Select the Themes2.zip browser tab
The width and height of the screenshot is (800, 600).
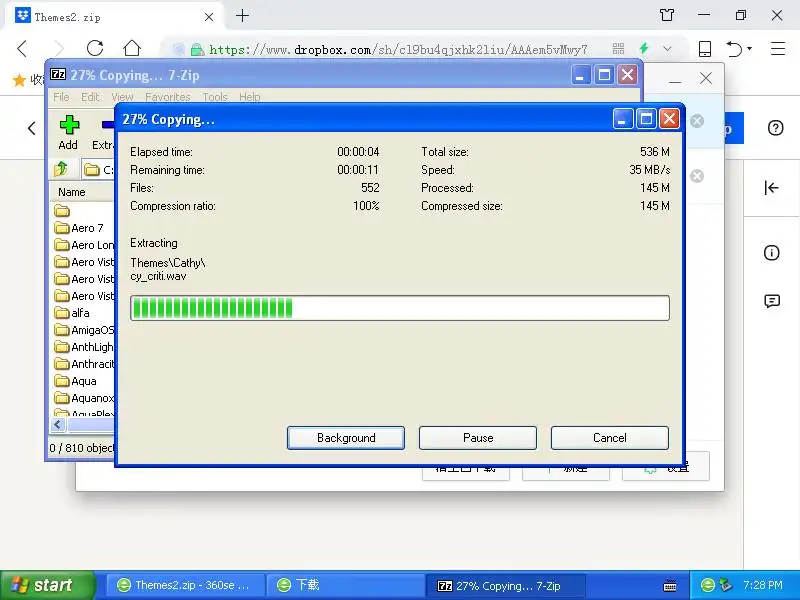(x=115, y=17)
